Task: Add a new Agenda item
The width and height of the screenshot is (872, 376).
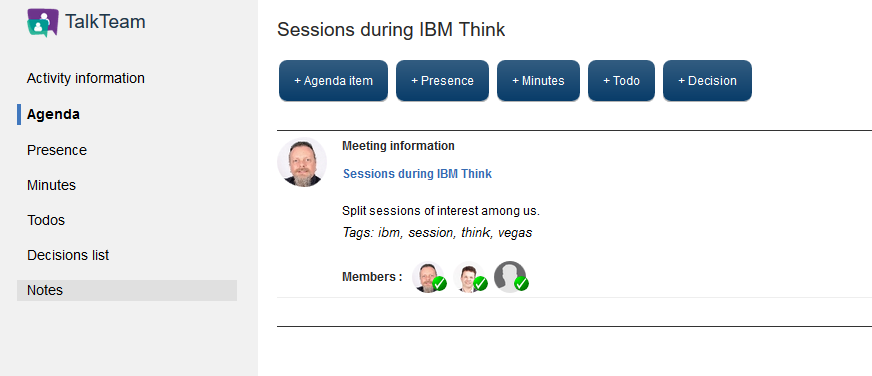Action: [333, 81]
